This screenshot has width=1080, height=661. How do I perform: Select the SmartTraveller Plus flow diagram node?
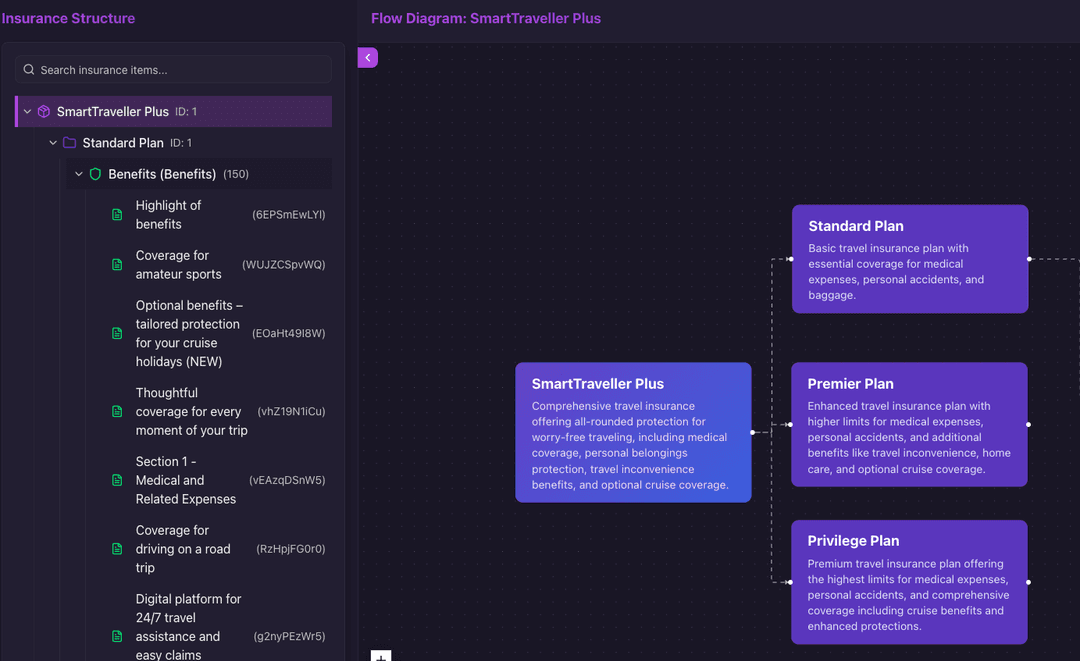tap(633, 432)
